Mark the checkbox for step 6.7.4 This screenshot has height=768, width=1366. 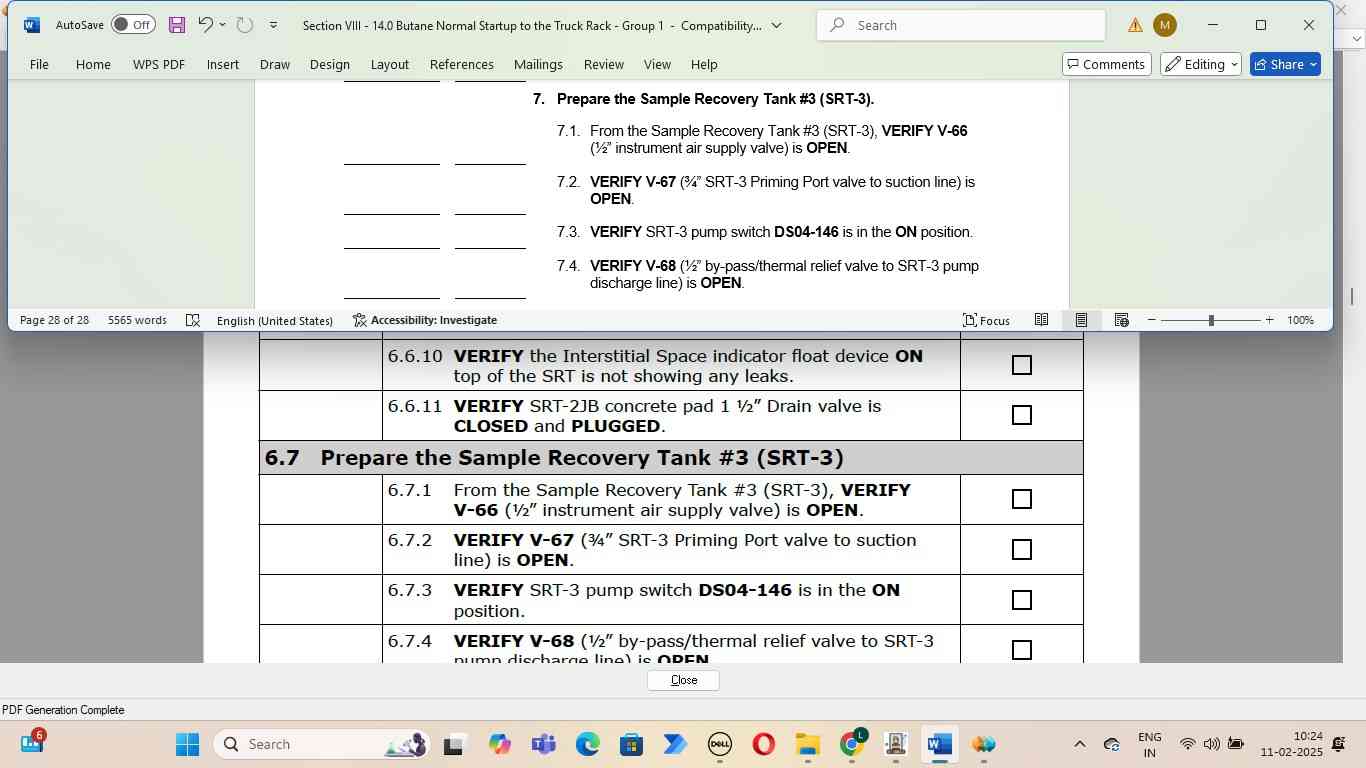click(x=1021, y=650)
